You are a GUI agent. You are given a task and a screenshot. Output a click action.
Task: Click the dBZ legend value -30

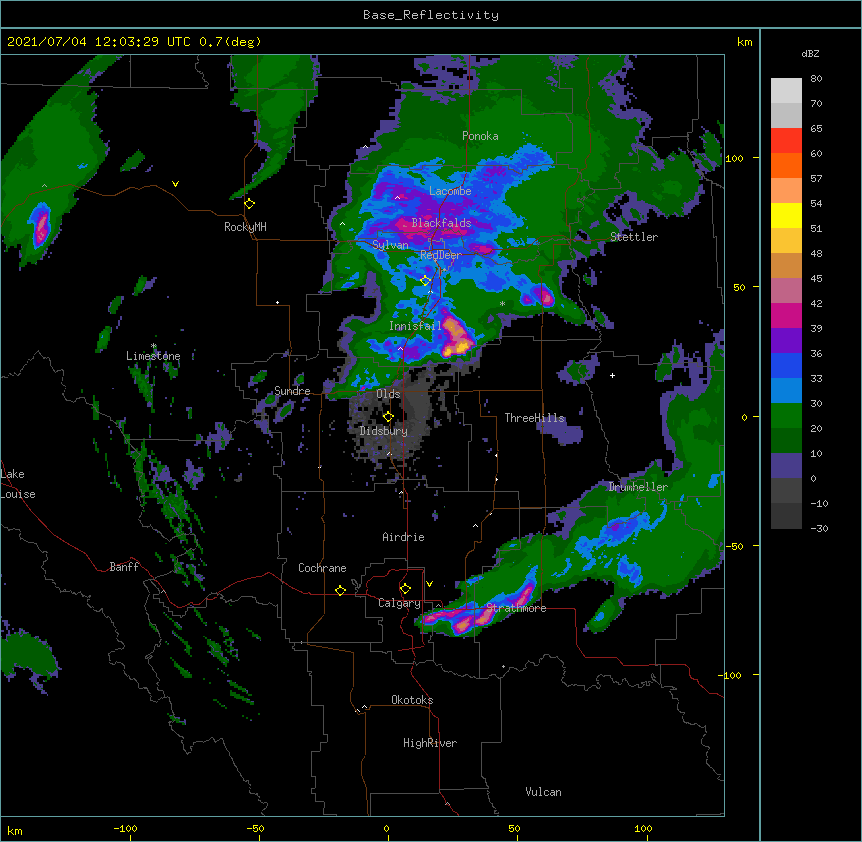point(819,529)
